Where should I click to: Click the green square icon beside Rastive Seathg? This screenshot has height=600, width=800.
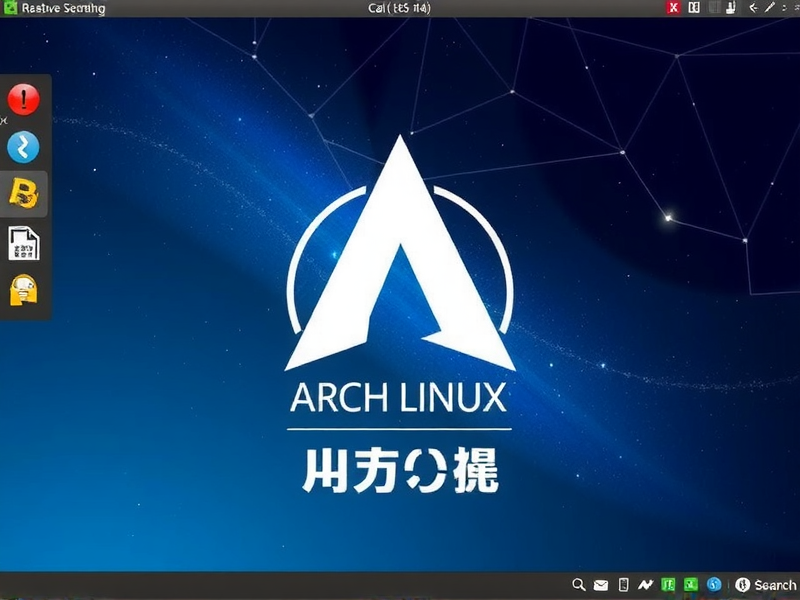[8, 7]
